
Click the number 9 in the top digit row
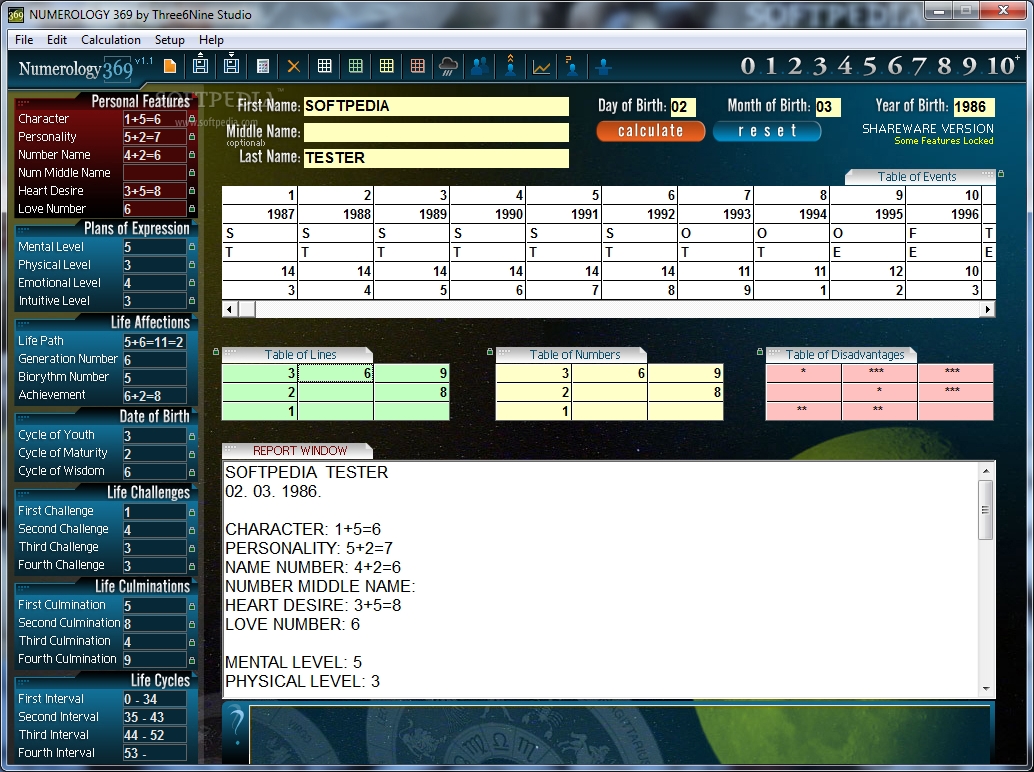969,66
